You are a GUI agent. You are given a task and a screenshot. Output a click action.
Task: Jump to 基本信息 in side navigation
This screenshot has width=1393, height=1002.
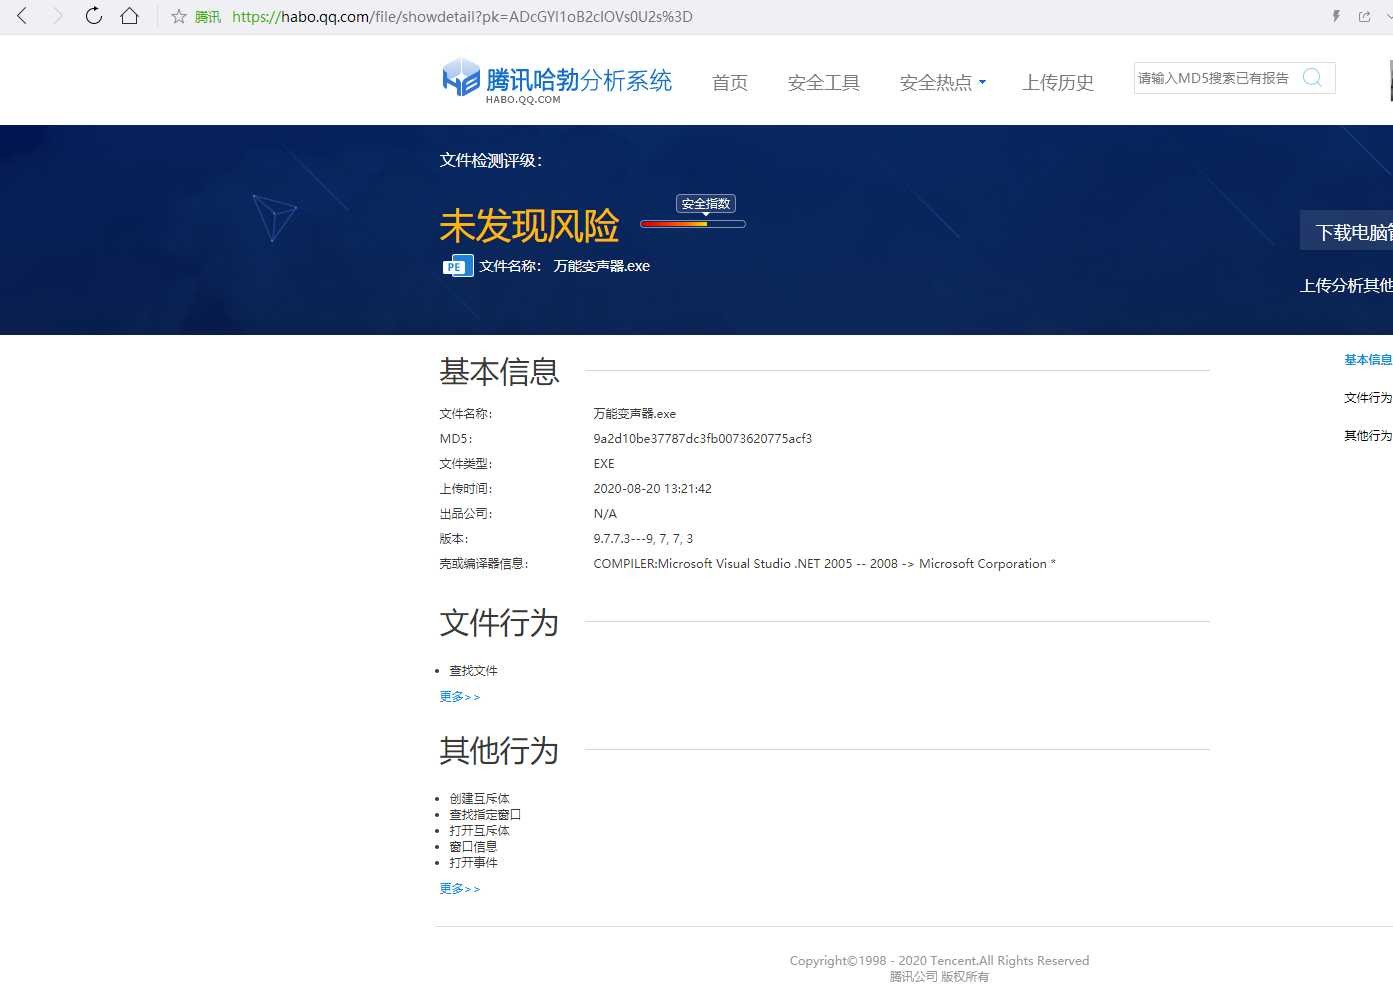1368,360
